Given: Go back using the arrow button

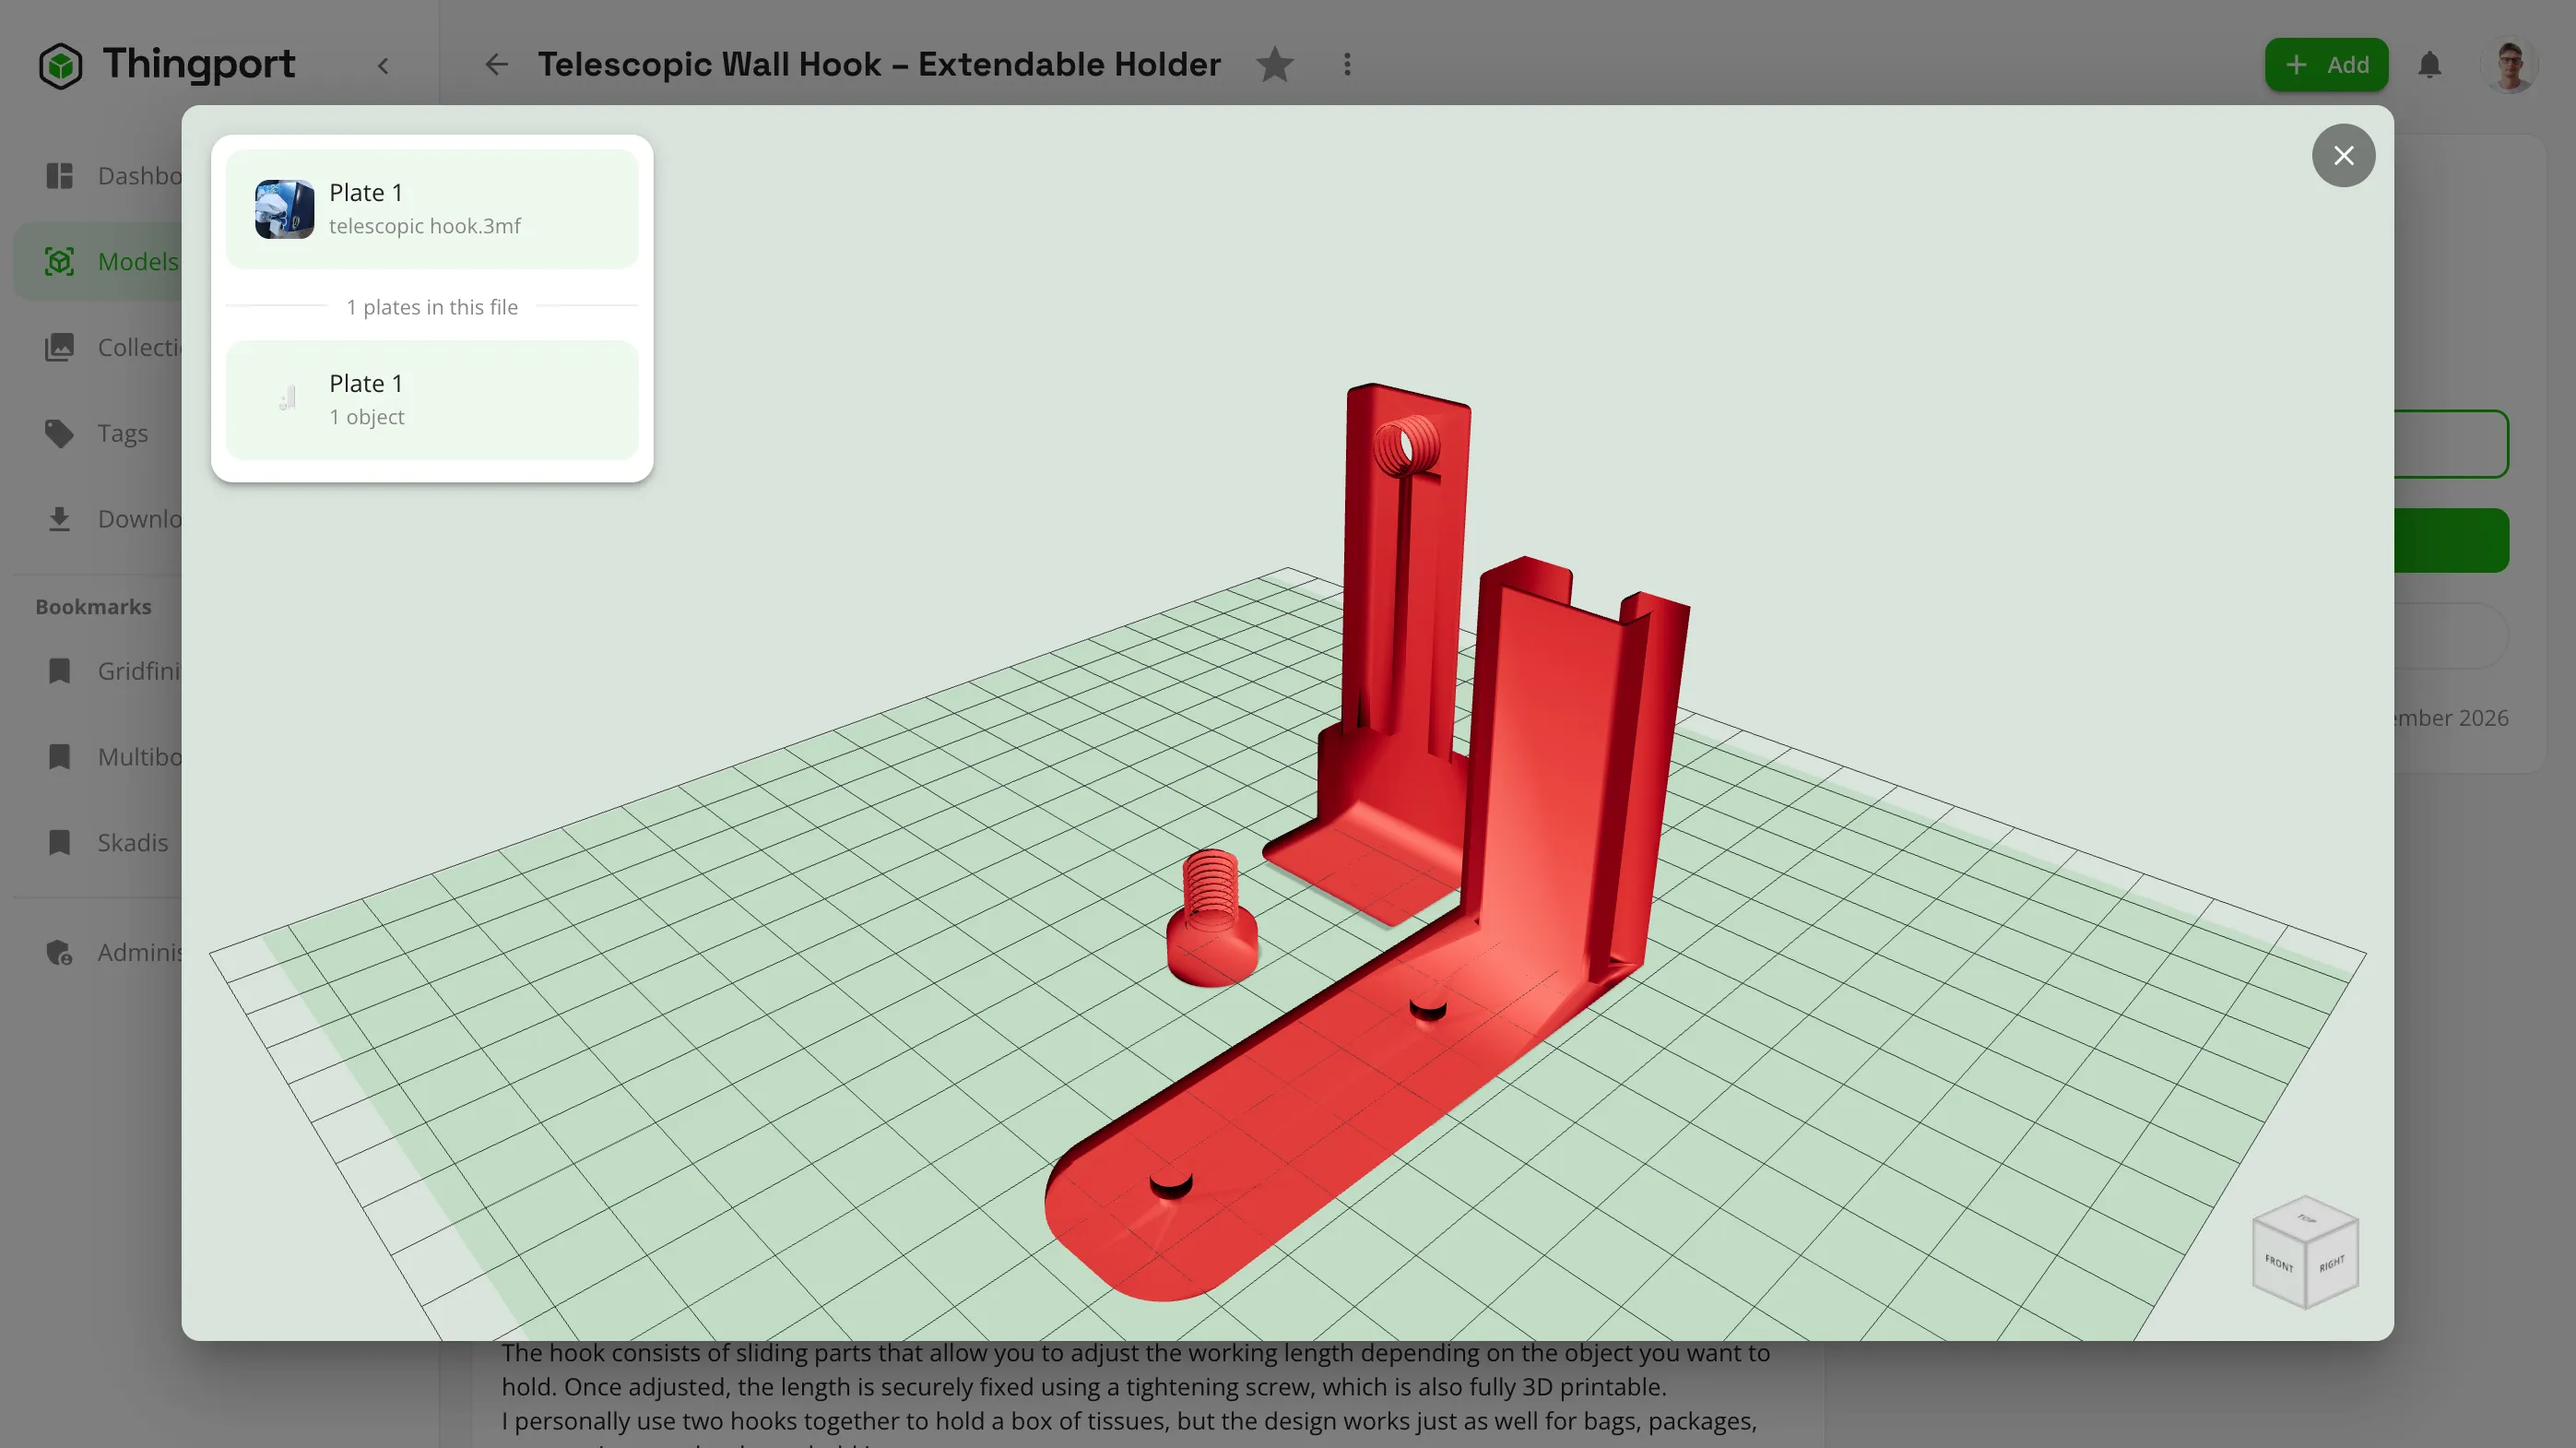Looking at the screenshot, I should (x=496, y=65).
